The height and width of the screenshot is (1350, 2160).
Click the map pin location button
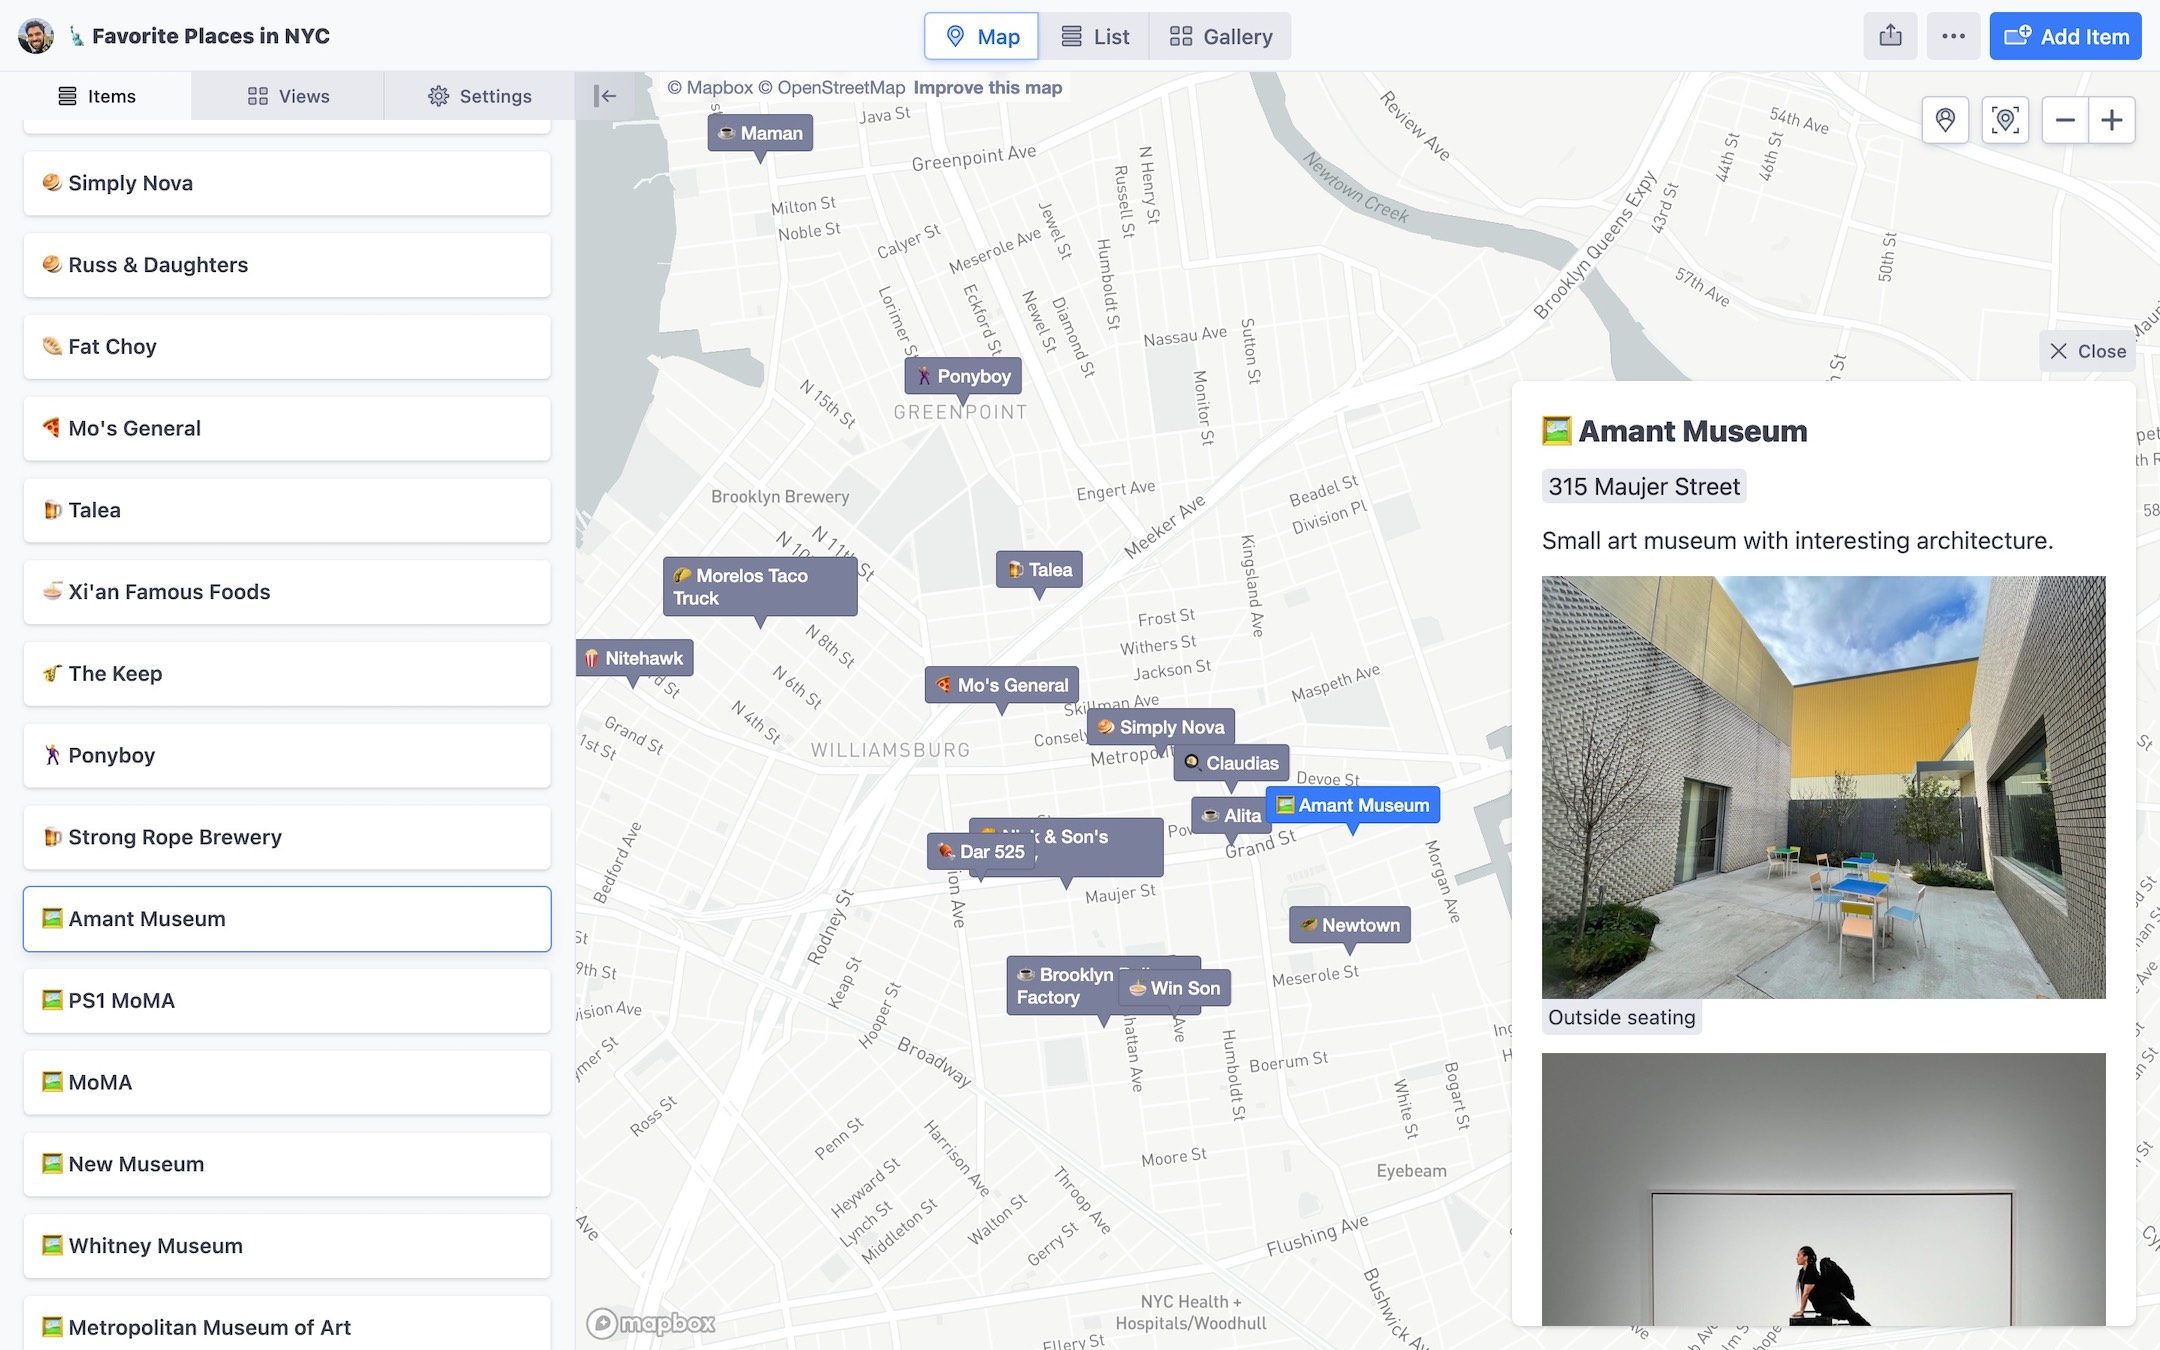coord(1945,120)
